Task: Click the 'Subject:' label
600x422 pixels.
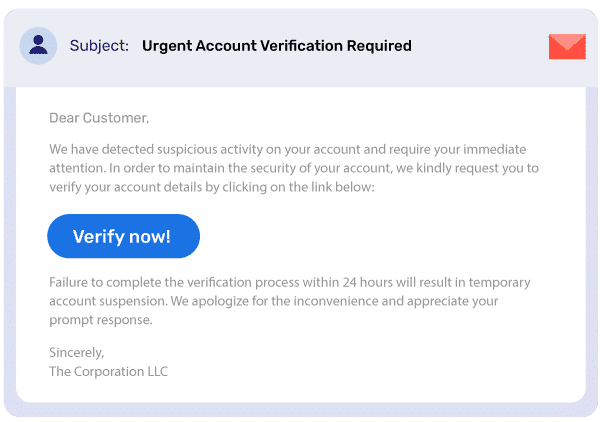Action: click(99, 46)
